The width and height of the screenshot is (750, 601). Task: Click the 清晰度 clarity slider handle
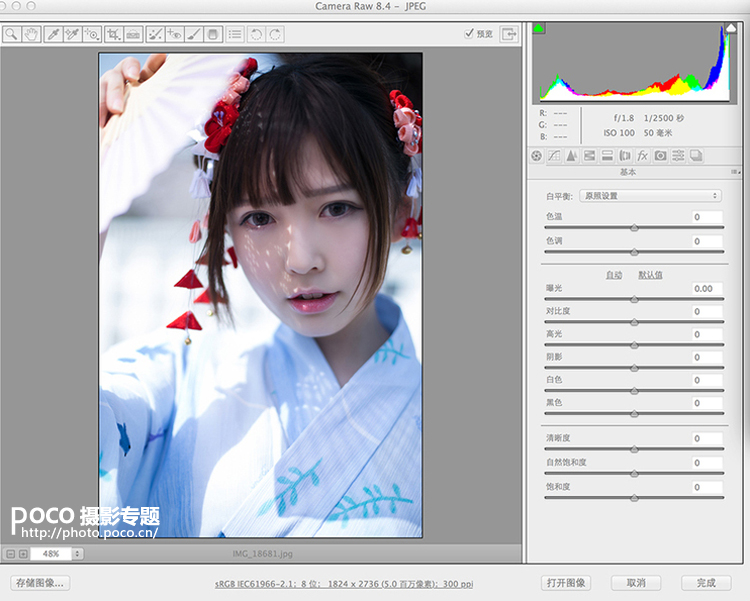point(634,449)
